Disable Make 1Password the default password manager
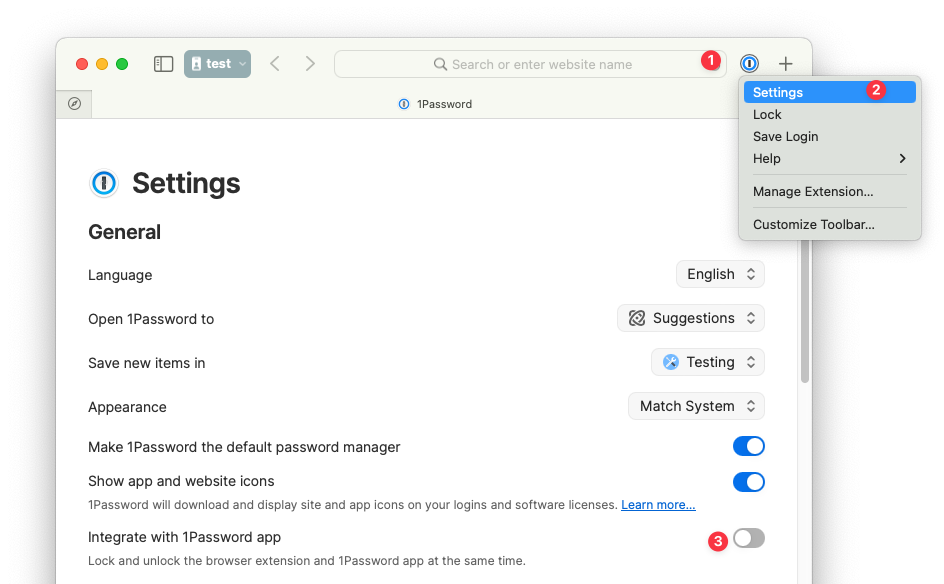944x584 pixels. [748, 446]
